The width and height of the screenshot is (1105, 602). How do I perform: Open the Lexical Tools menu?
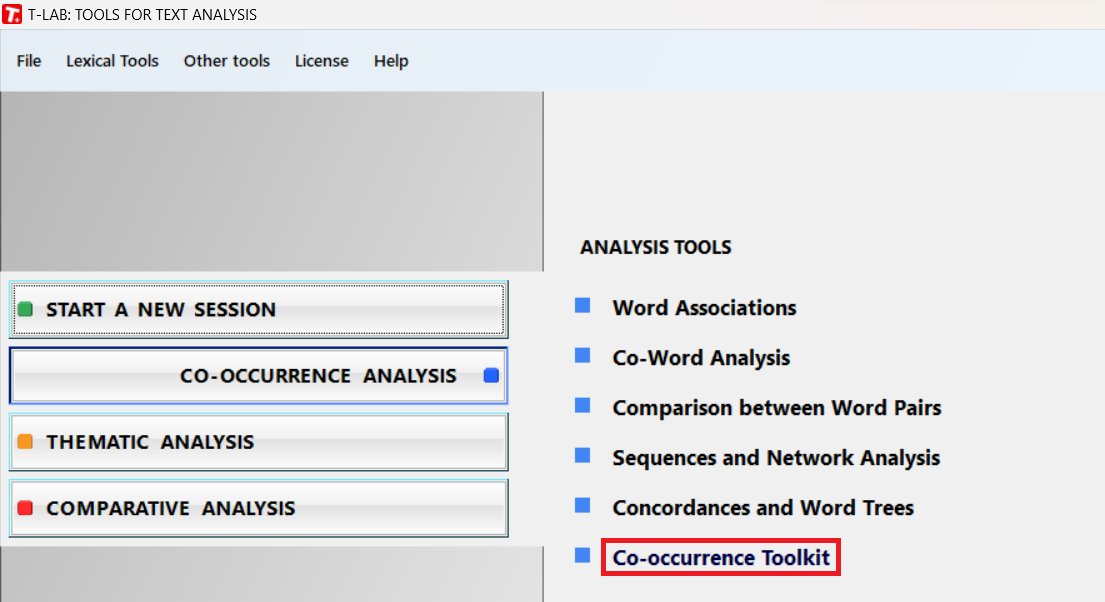(112, 61)
